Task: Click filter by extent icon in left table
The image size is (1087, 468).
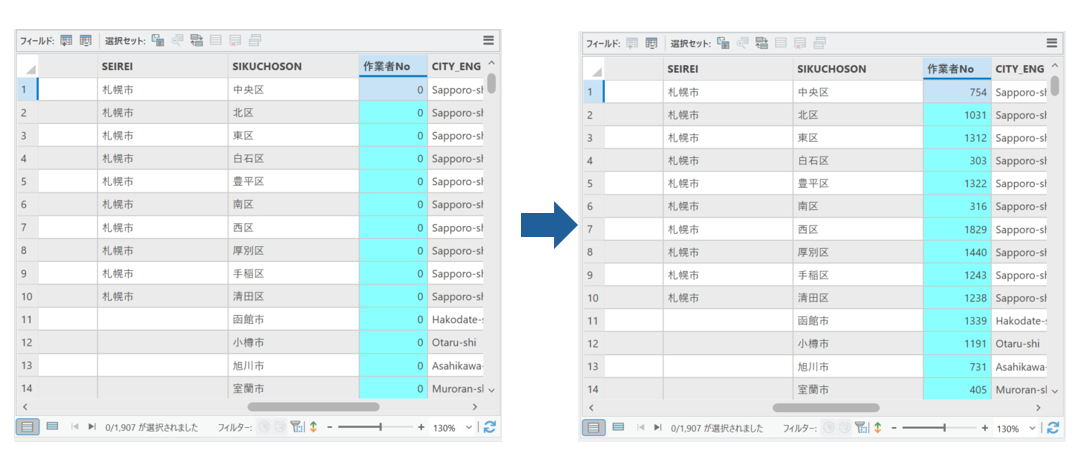Action: point(296,427)
